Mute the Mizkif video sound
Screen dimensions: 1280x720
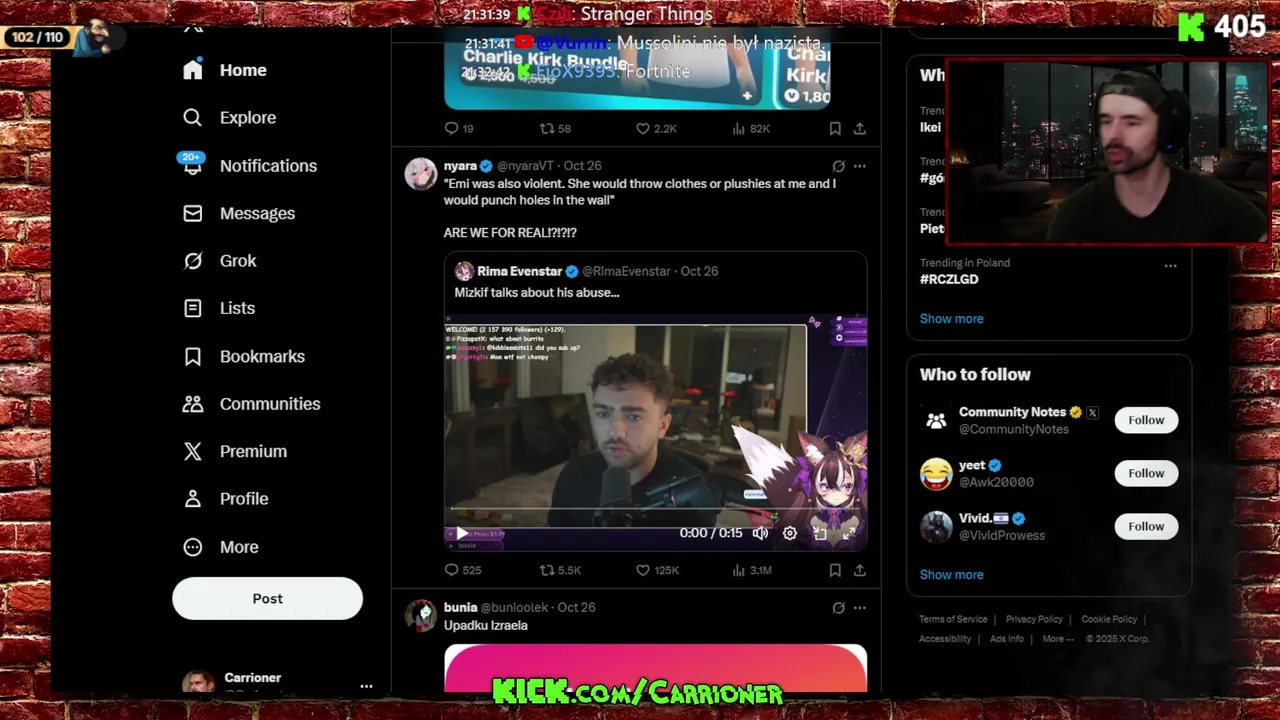tap(760, 533)
